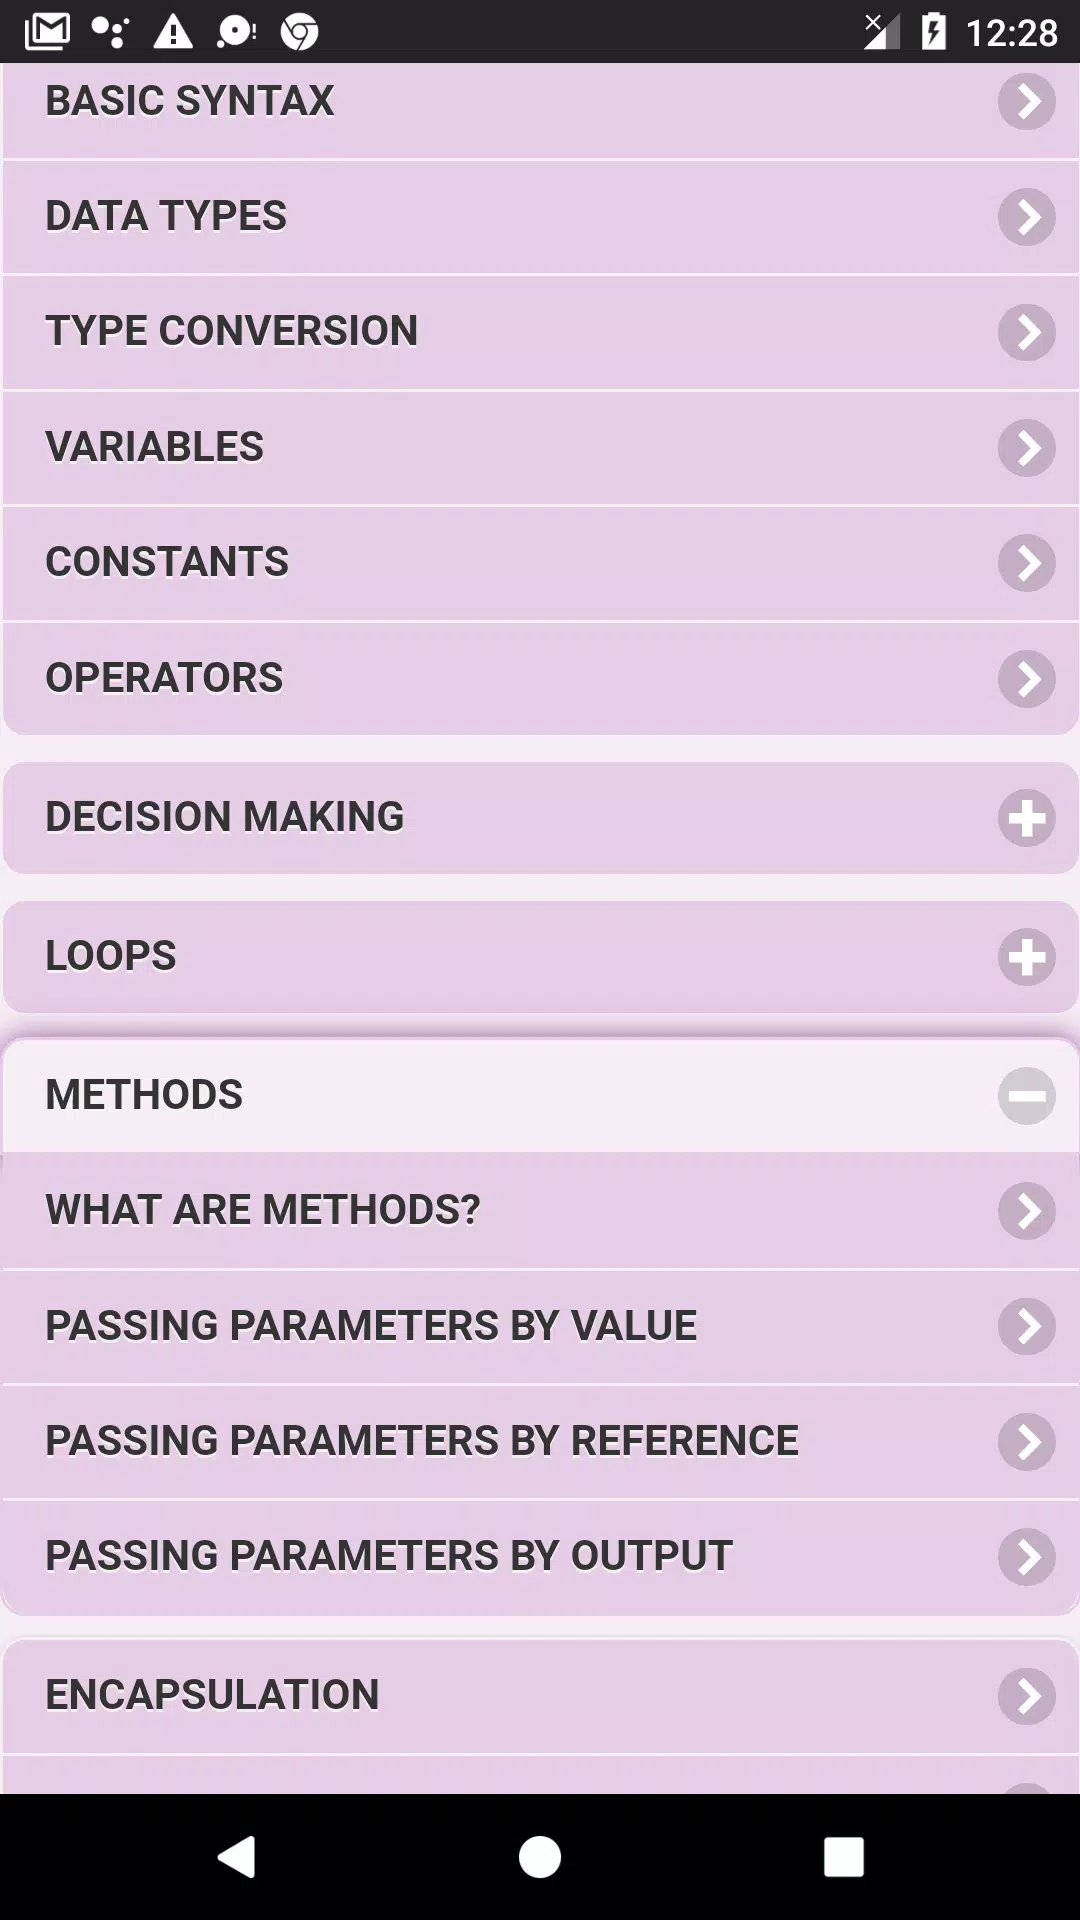1080x1920 pixels.
Task: Collapse the Methods section minus icon
Action: coord(1026,1096)
